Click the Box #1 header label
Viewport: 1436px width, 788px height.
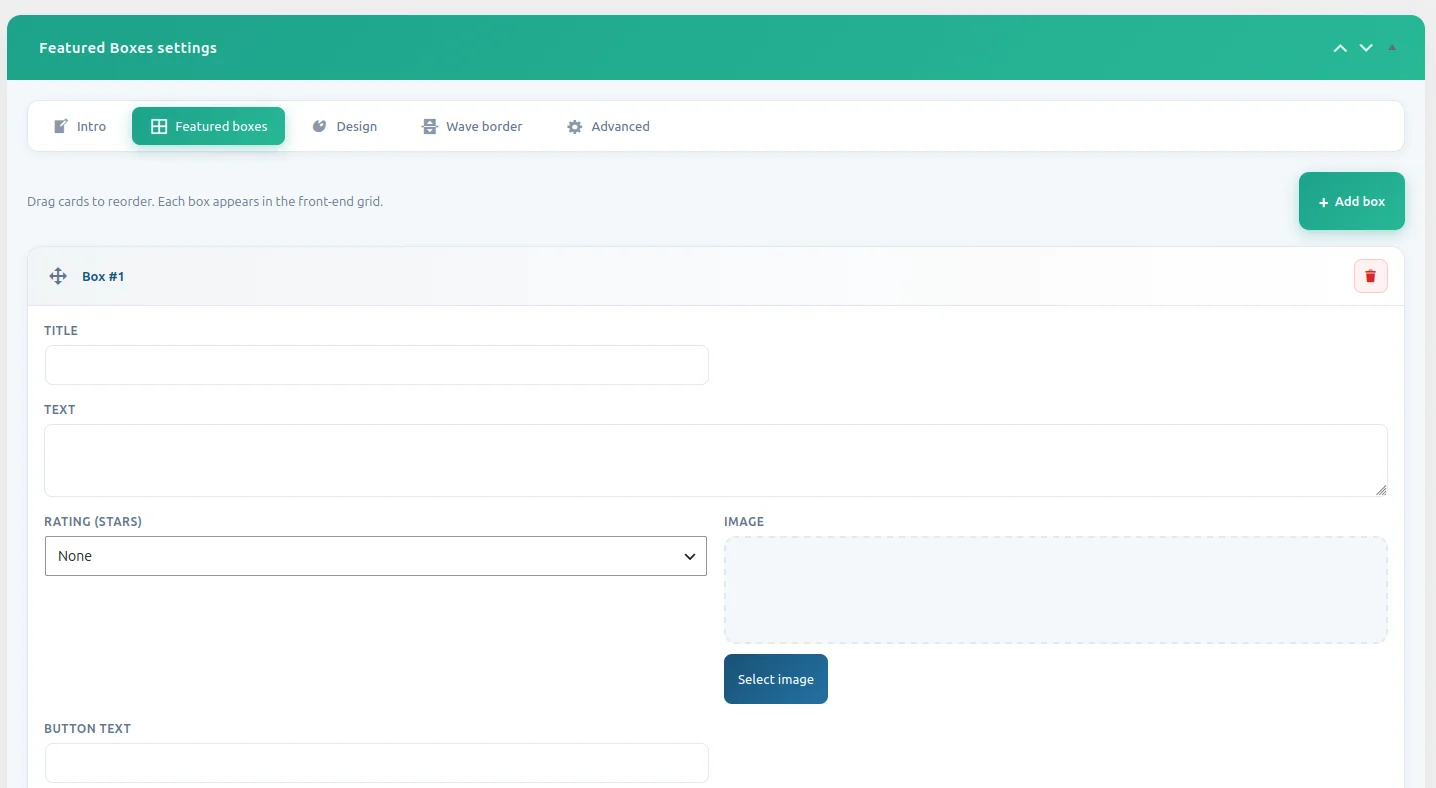(x=103, y=276)
